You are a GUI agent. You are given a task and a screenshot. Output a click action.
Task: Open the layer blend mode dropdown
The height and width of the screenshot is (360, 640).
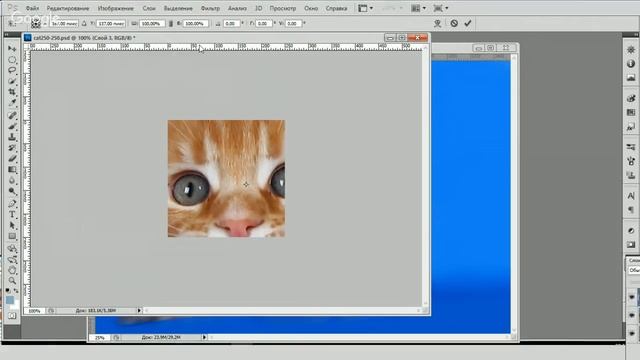(634, 270)
